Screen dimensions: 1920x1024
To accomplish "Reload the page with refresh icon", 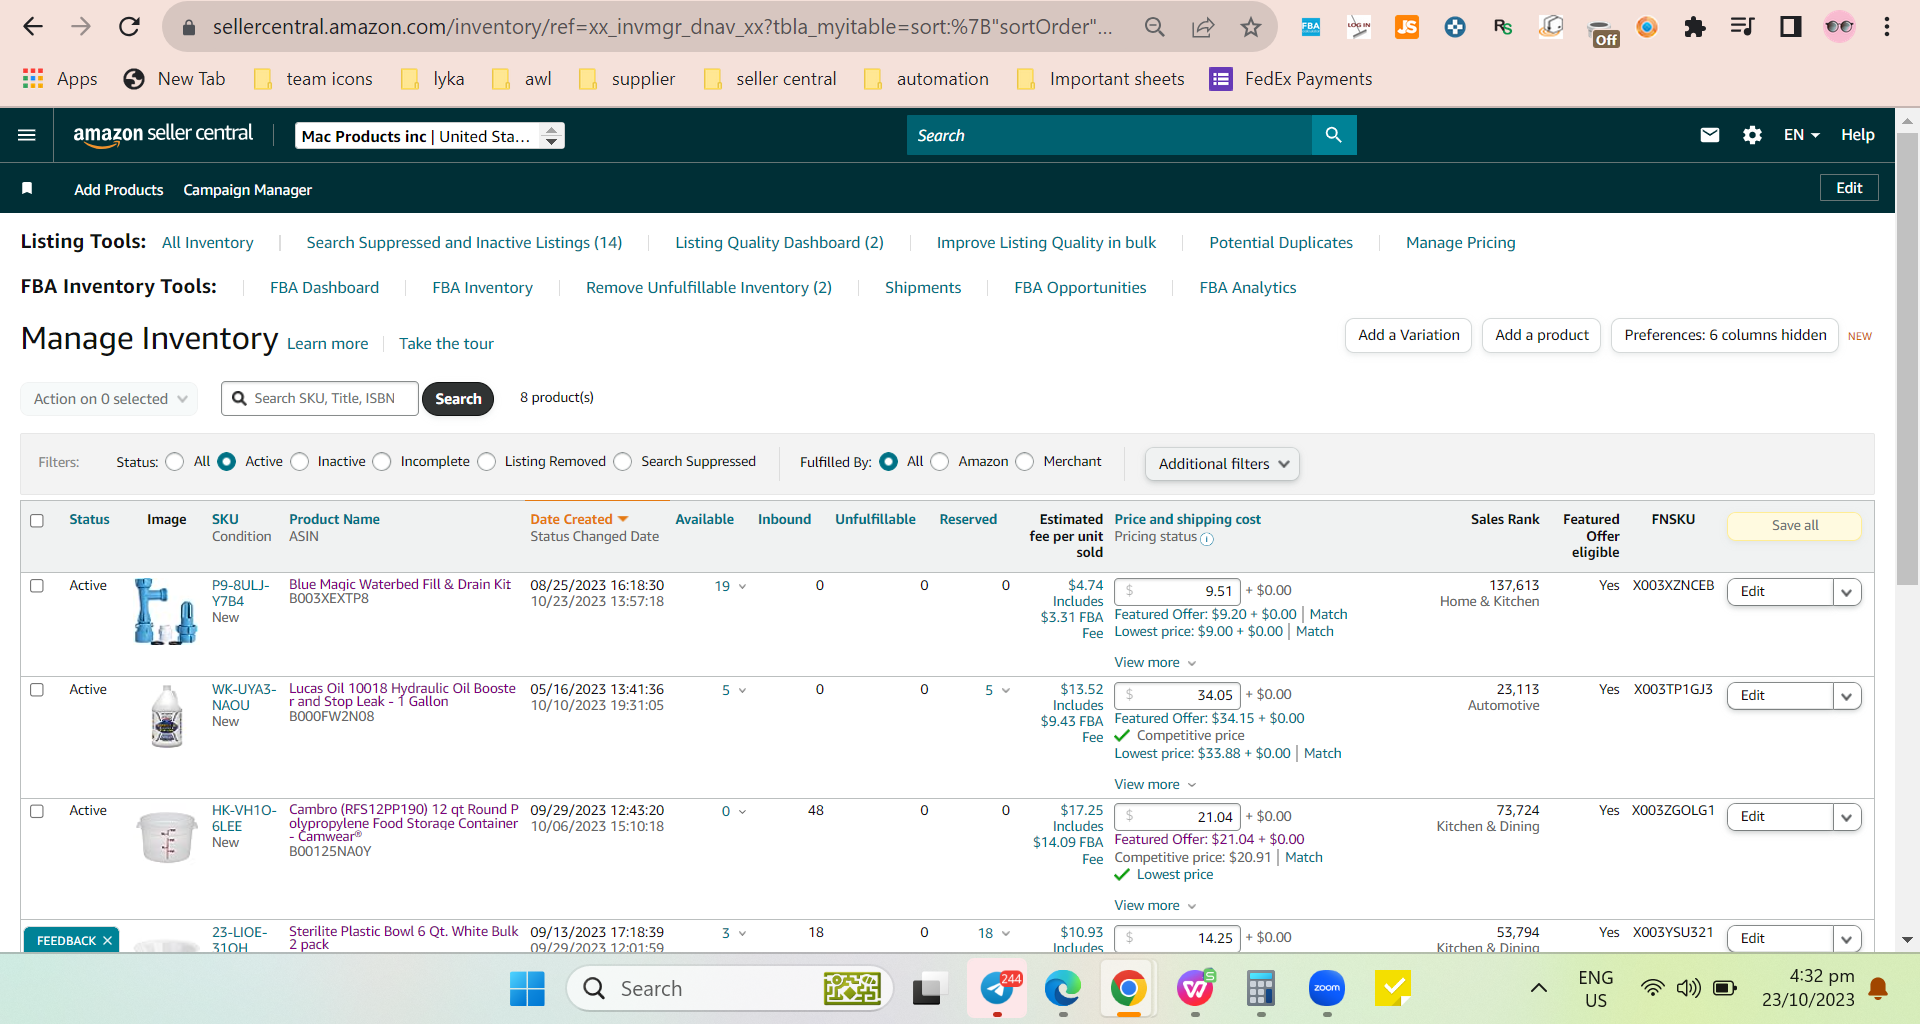I will coord(129,27).
